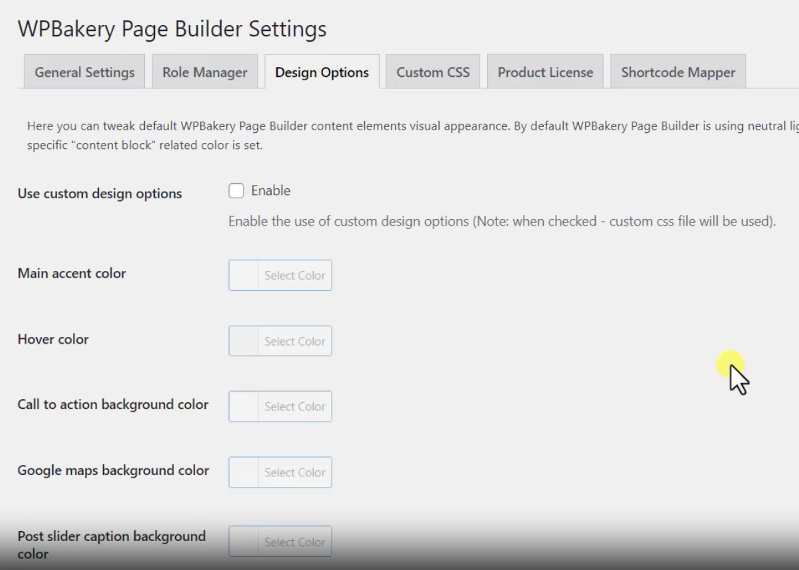Click the "WPBakery Page Builder Settings" heading
The image size is (799, 570).
click(x=172, y=29)
